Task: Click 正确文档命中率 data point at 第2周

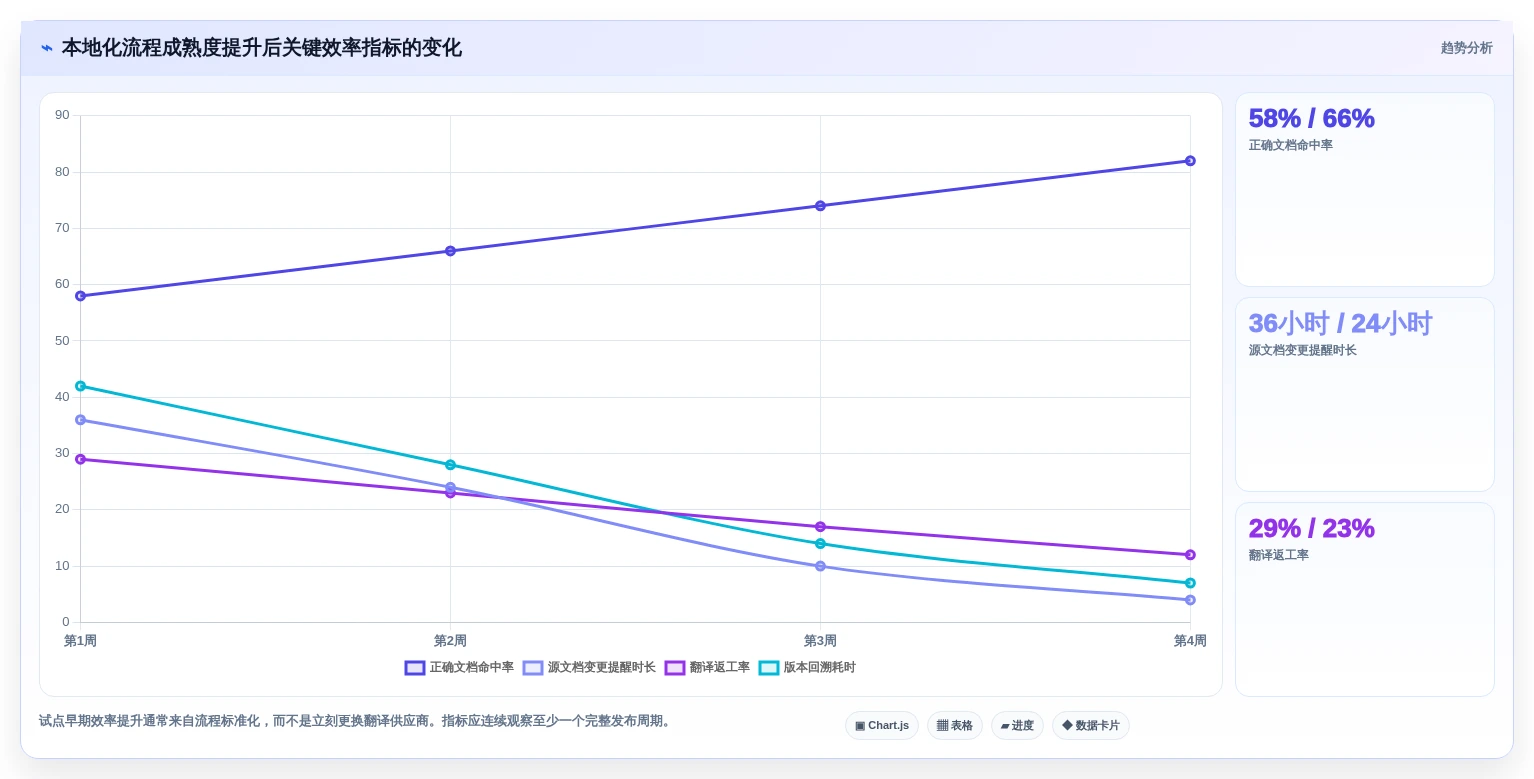Action: pyautogui.click(x=450, y=251)
